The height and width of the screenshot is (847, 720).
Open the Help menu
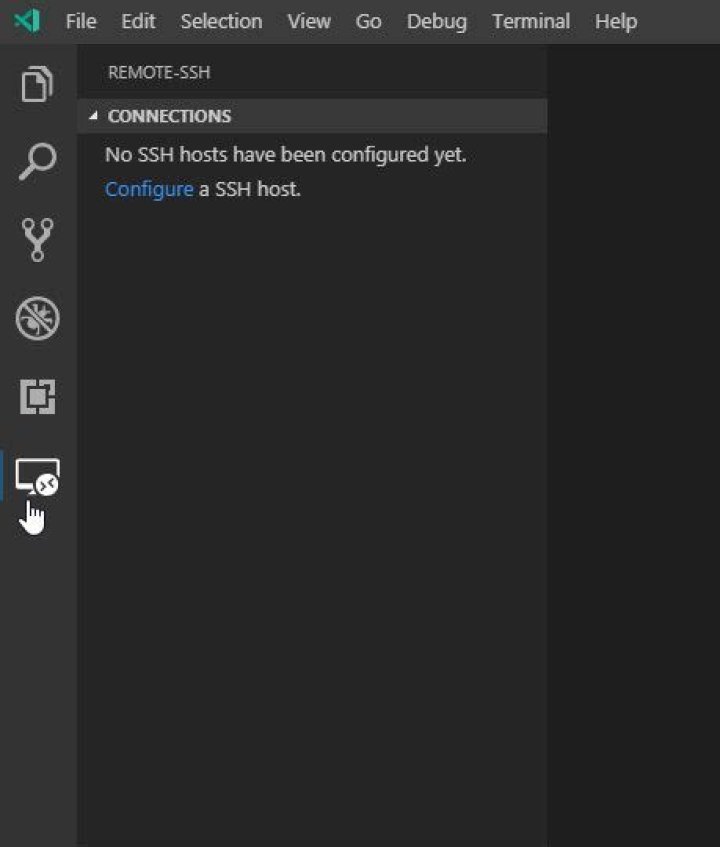click(615, 21)
